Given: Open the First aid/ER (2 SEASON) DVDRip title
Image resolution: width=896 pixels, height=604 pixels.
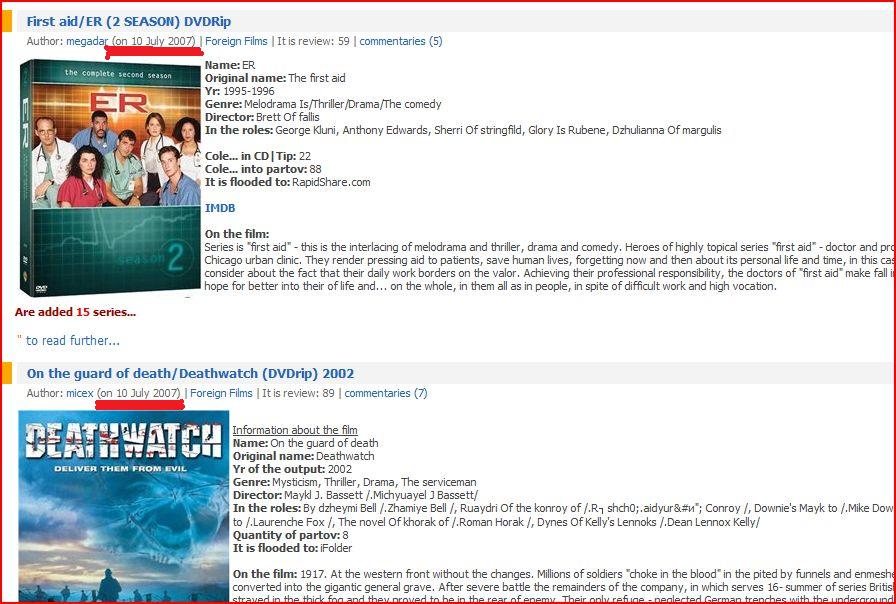Looking at the screenshot, I should tap(129, 22).
